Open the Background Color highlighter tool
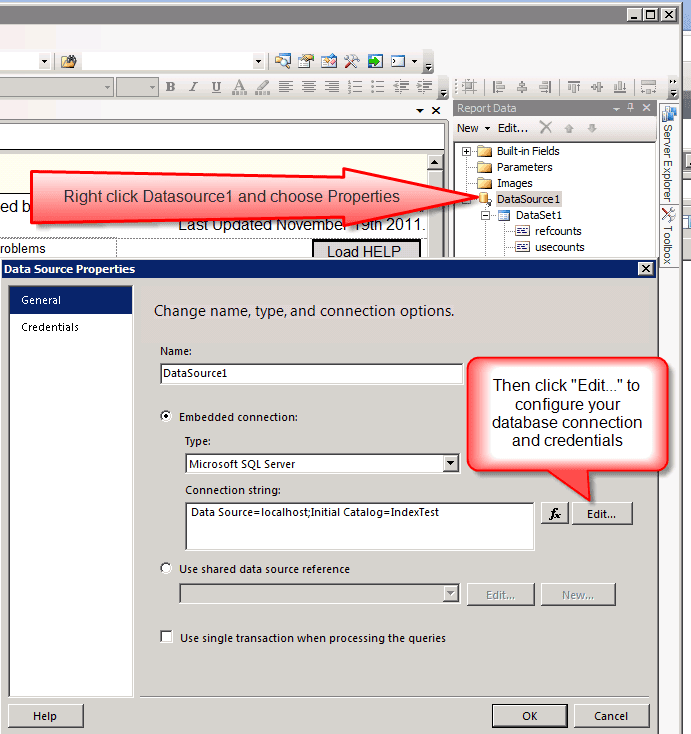Image resolution: width=691 pixels, height=734 pixels. point(262,87)
